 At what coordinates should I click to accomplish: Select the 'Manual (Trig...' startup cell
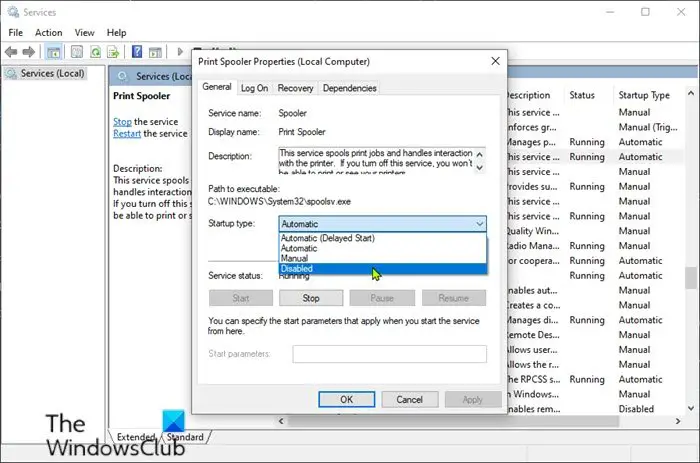(648, 127)
